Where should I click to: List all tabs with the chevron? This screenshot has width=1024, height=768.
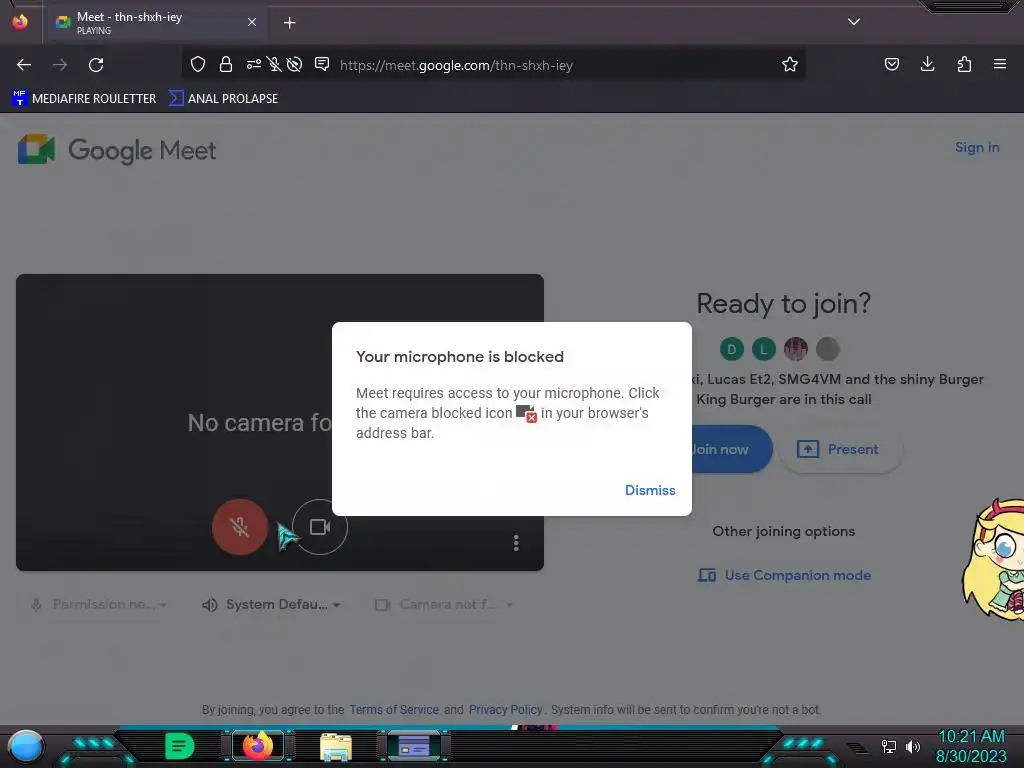pos(854,22)
